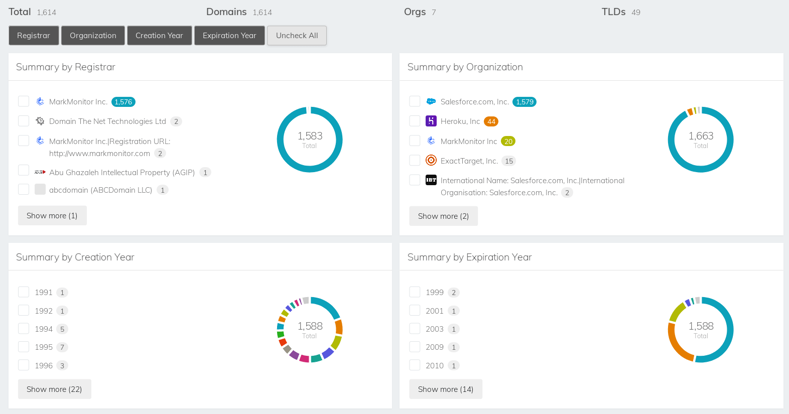
Task: Toggle the Creation Year summary button
Action: coord(160,35)
